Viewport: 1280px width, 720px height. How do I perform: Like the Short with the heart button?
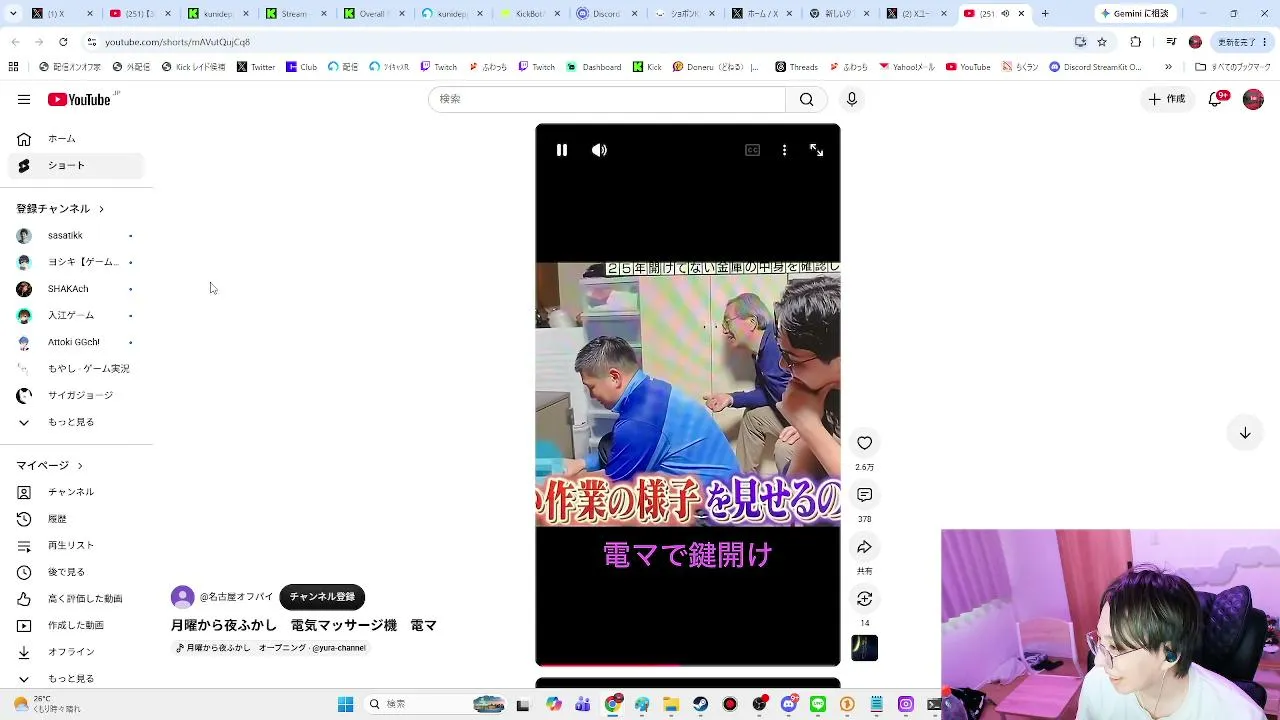[865, 443]
